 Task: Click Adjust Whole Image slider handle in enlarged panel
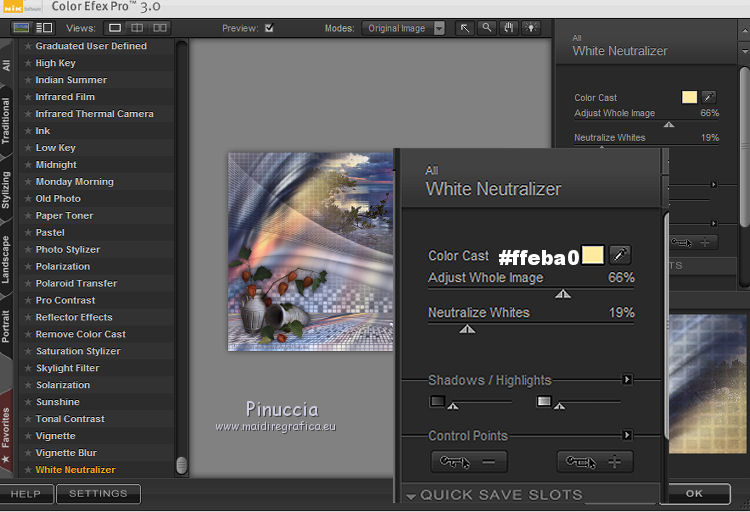[563, 294]
